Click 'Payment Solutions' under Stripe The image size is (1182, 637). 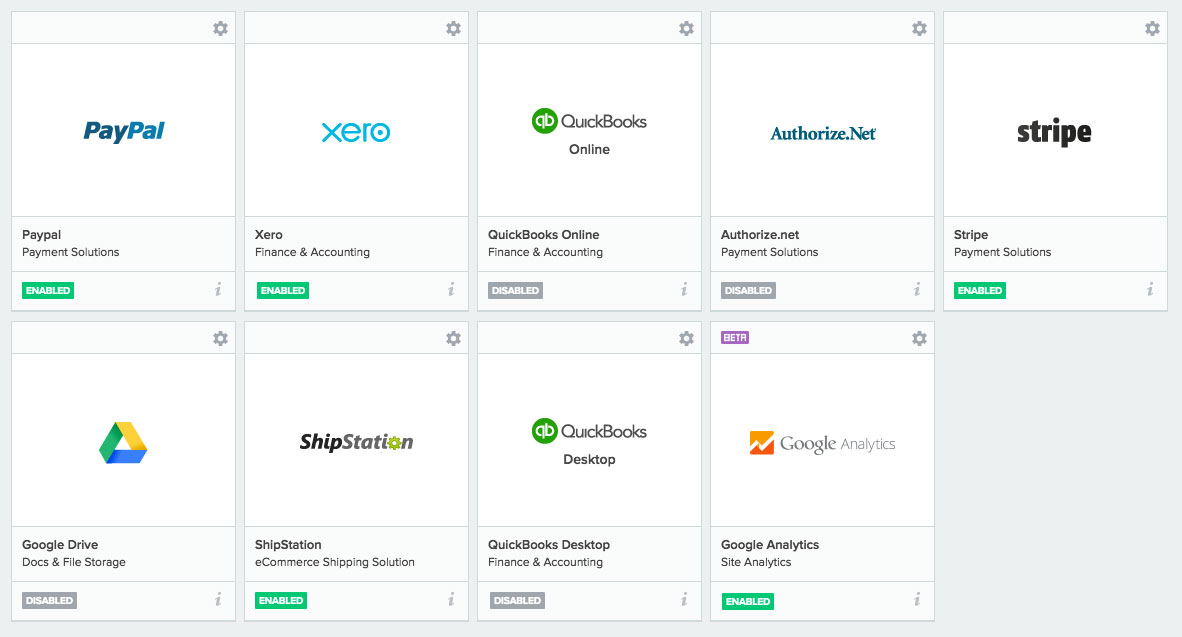(1003, 252)
